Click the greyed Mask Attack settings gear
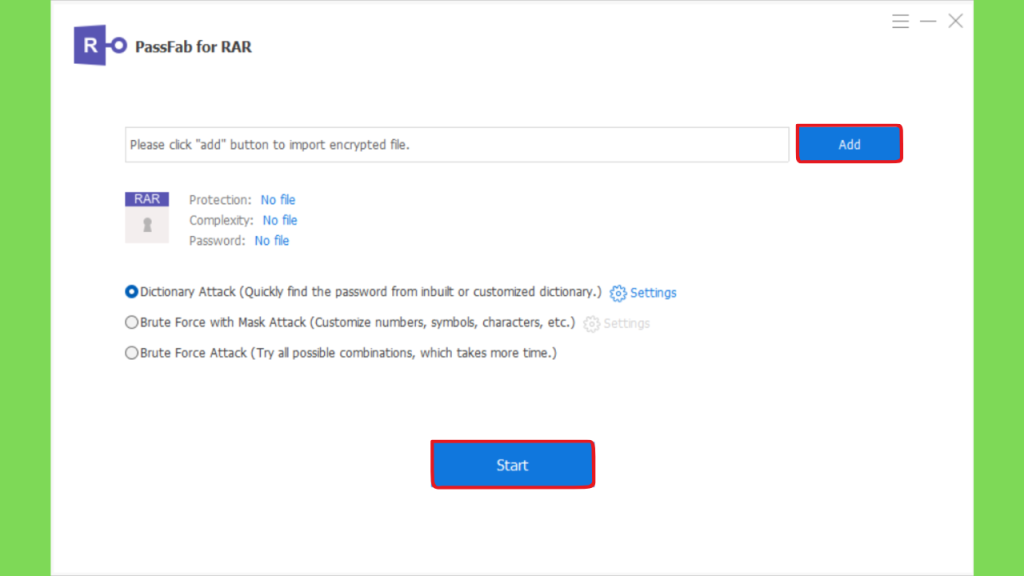The width and height of the screenshot is (1024, 576). [x=592, y=324]
